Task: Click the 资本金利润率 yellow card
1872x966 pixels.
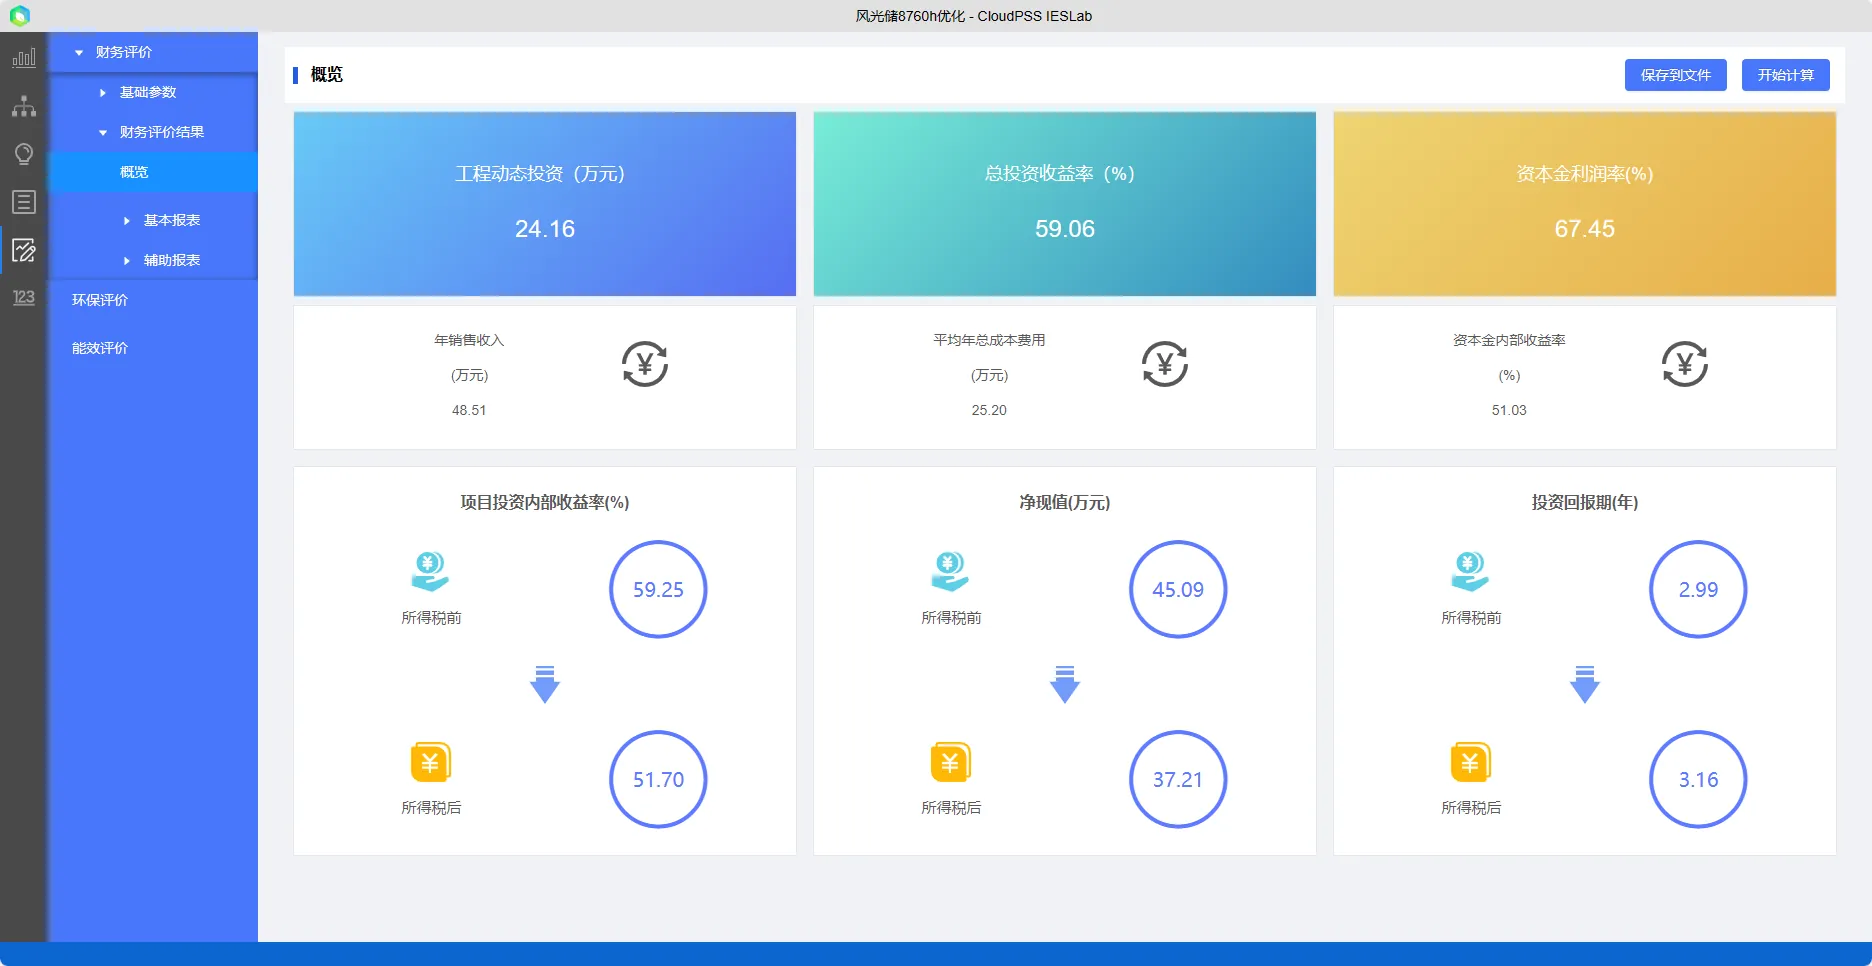Action: (x=1585, y=204)
